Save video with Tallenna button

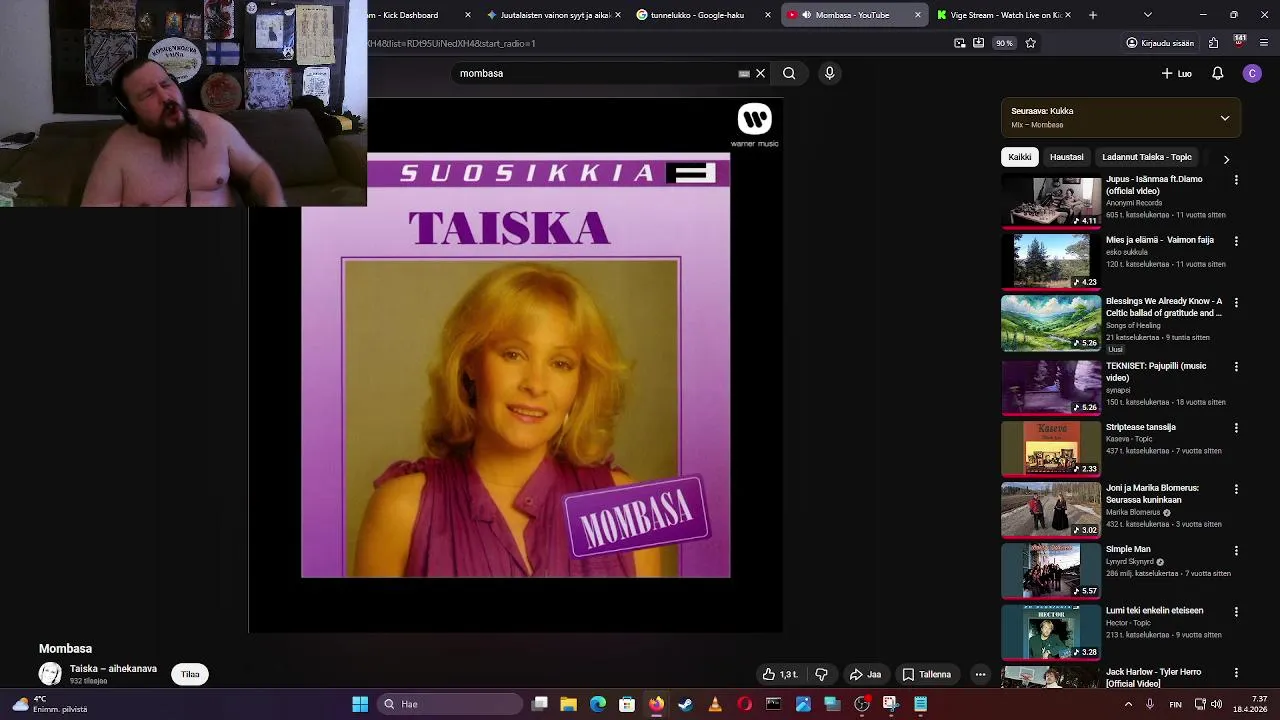927,674
